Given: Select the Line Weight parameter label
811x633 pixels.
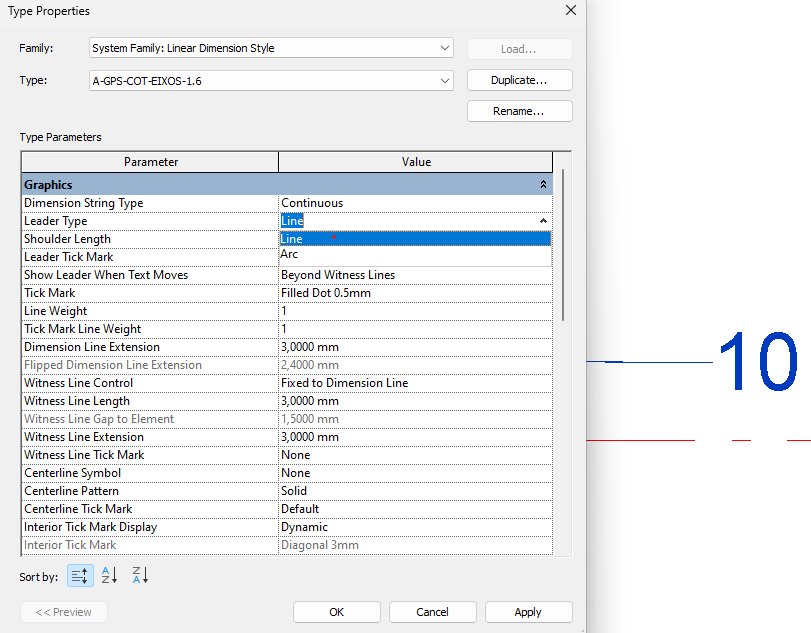Looking at the screenshot, I should (x=55, y=311).
